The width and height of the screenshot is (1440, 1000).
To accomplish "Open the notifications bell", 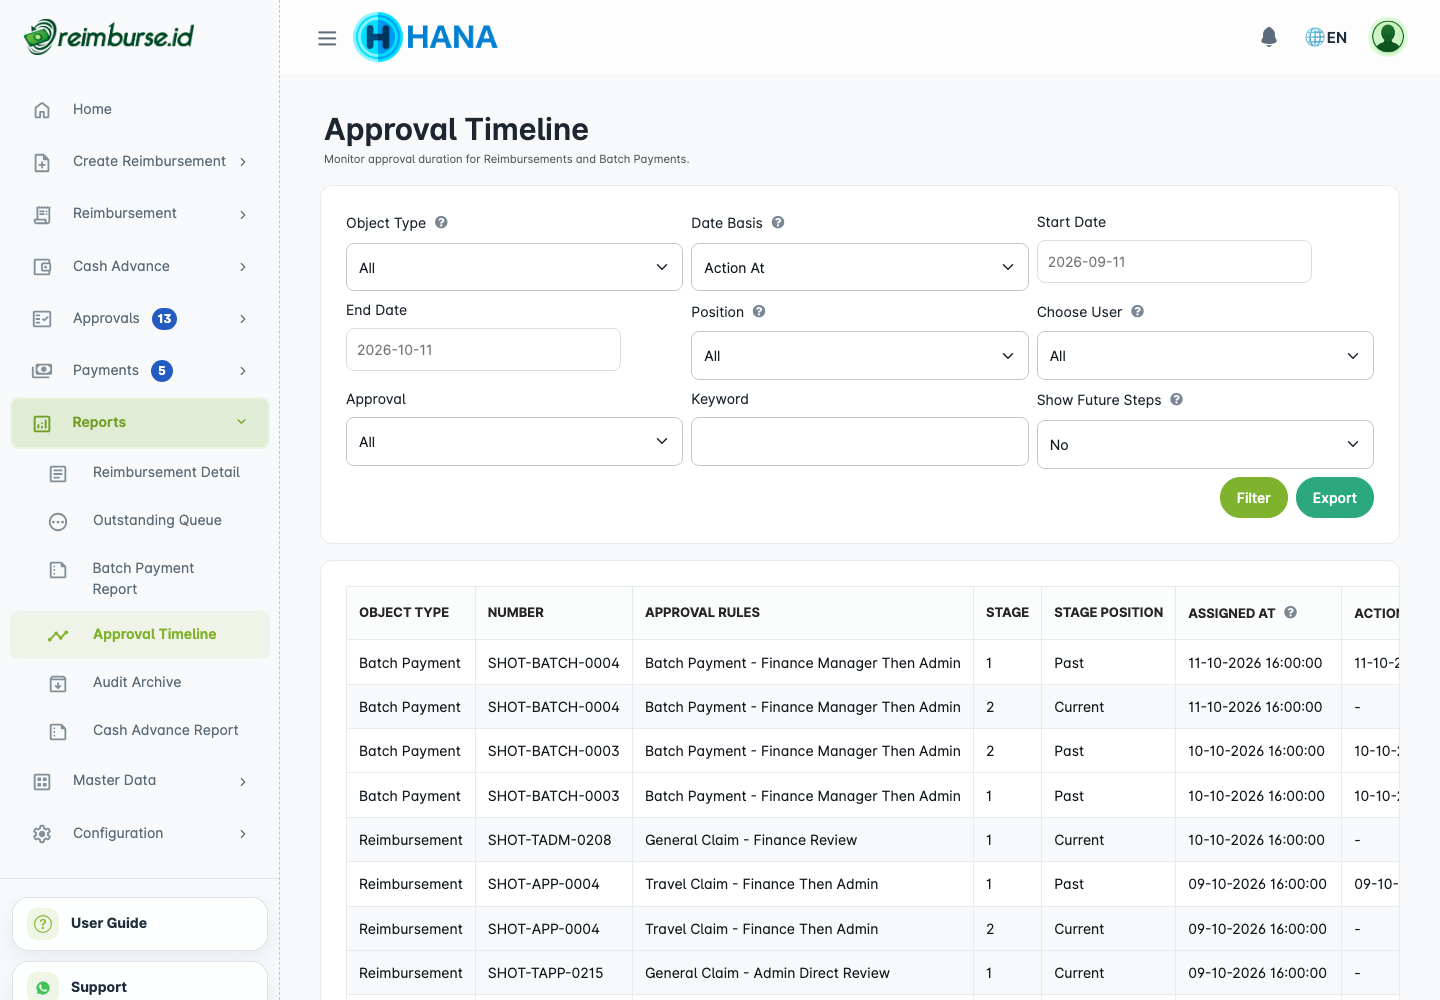I will (x=1269, y=37).
